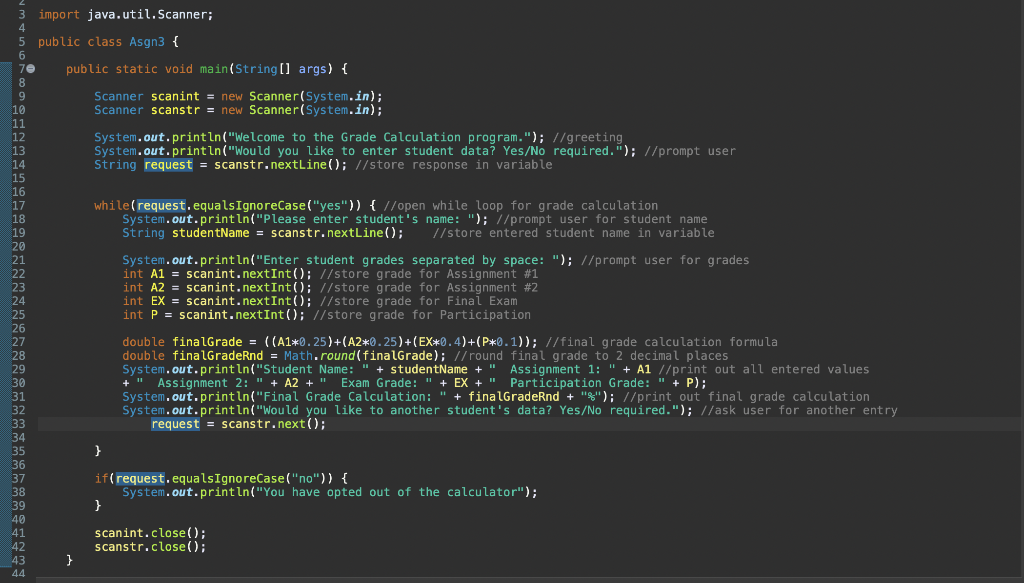
Task: Click the italic 'round' method call
Action: click(337, 356)
